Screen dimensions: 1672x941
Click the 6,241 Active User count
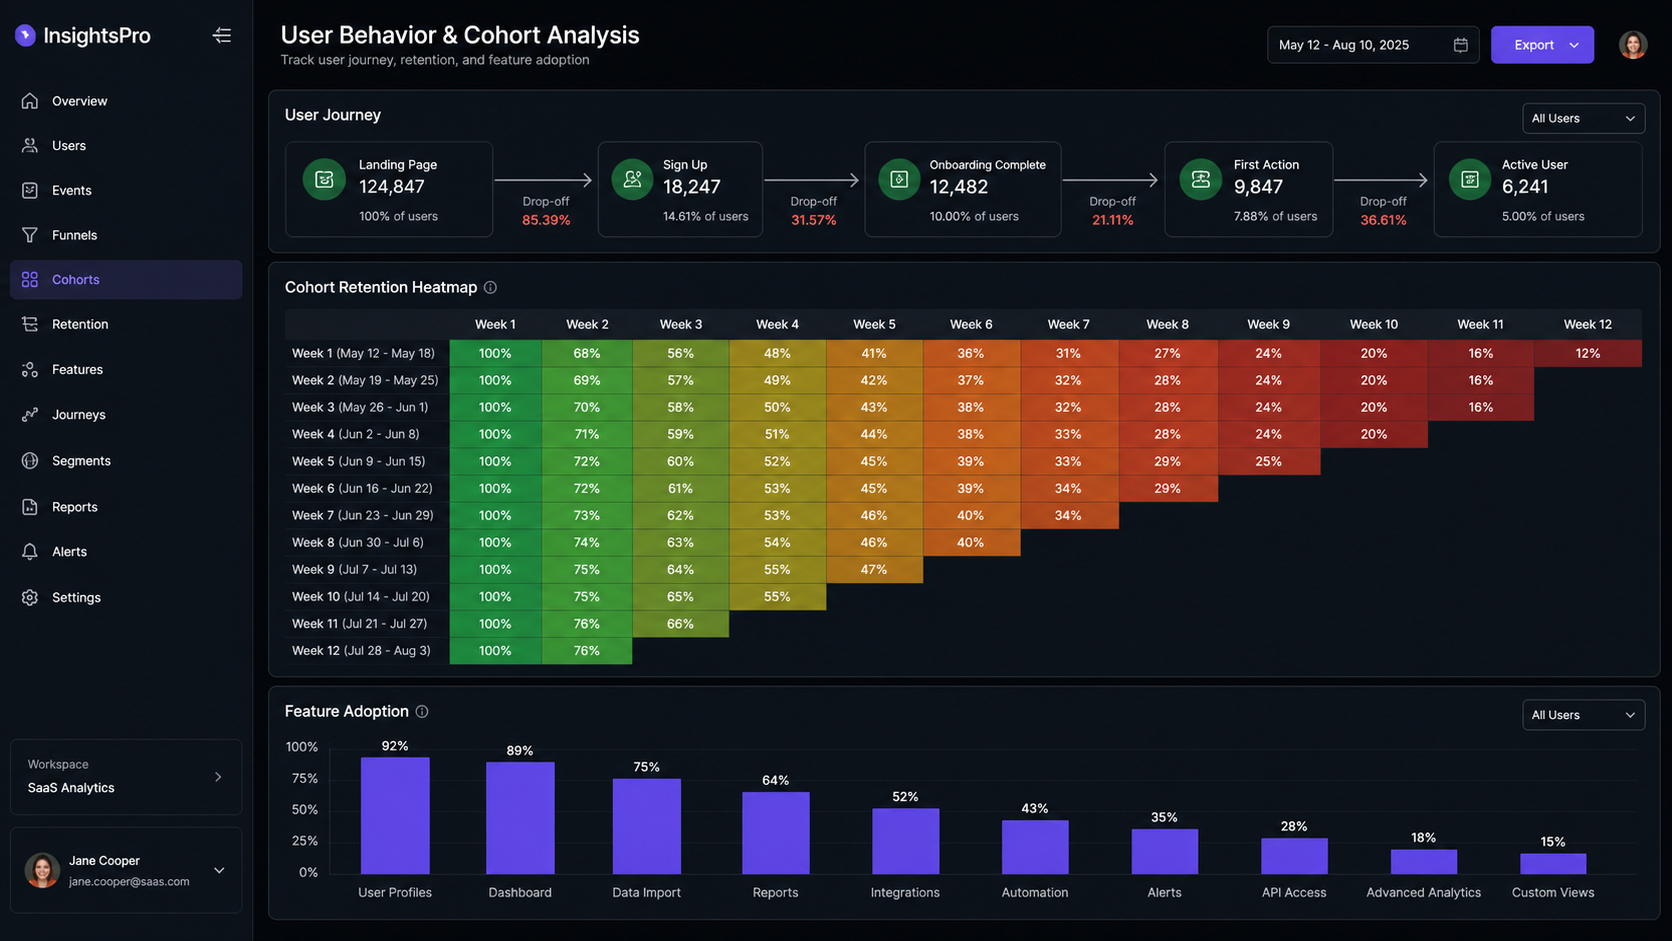[1525, 187]
